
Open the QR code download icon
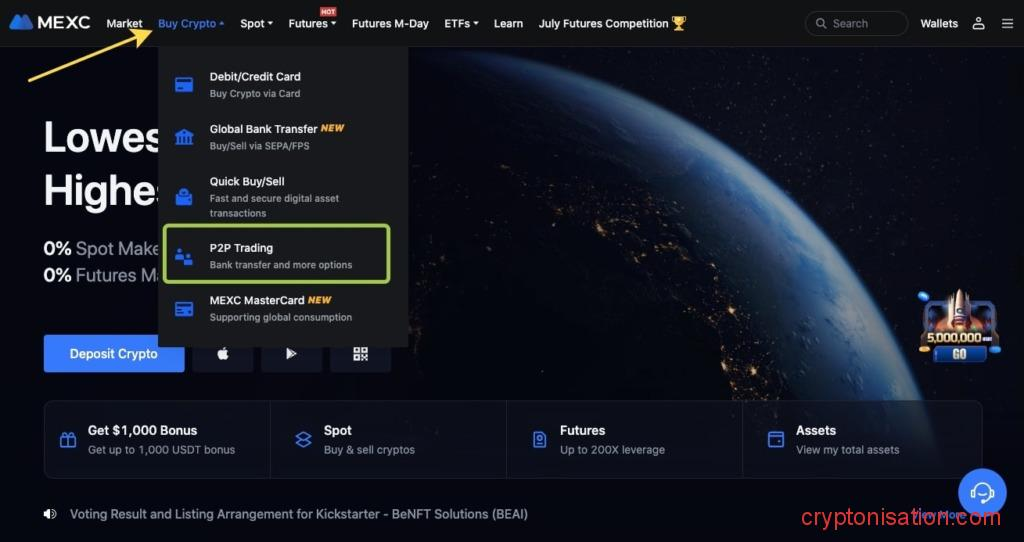point(360,354)
